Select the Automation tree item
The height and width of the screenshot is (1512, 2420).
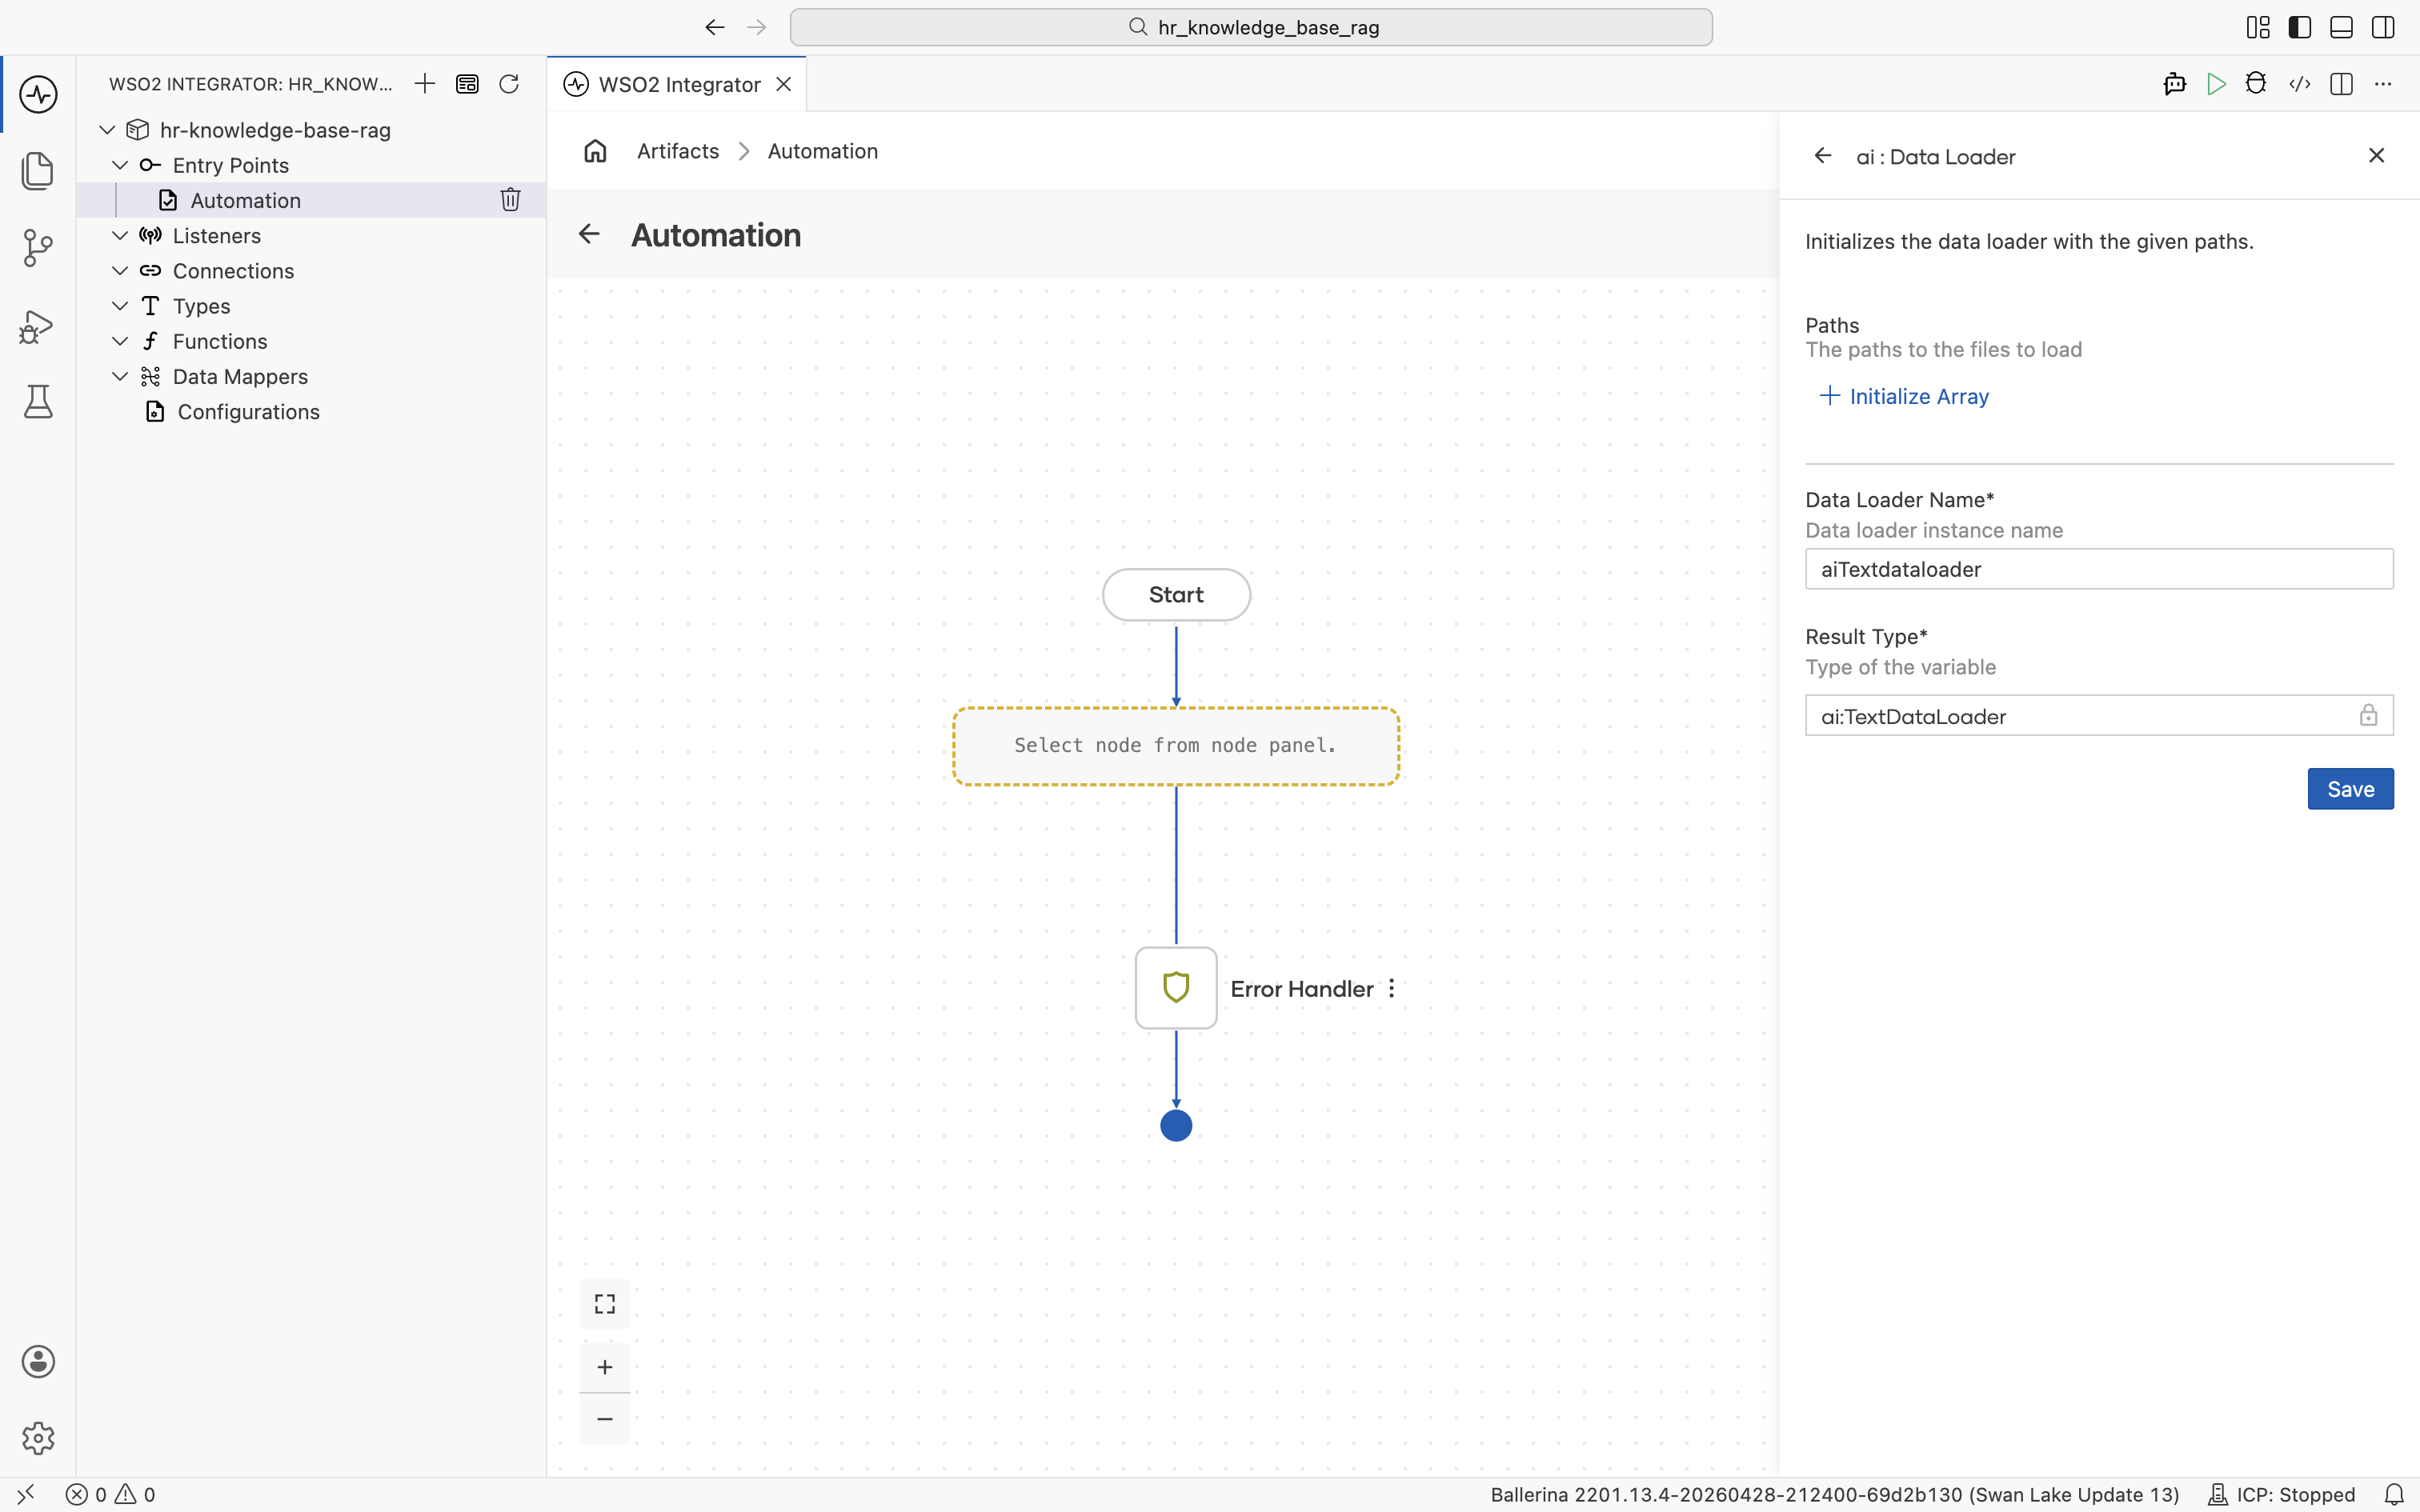tap(311, 200)
